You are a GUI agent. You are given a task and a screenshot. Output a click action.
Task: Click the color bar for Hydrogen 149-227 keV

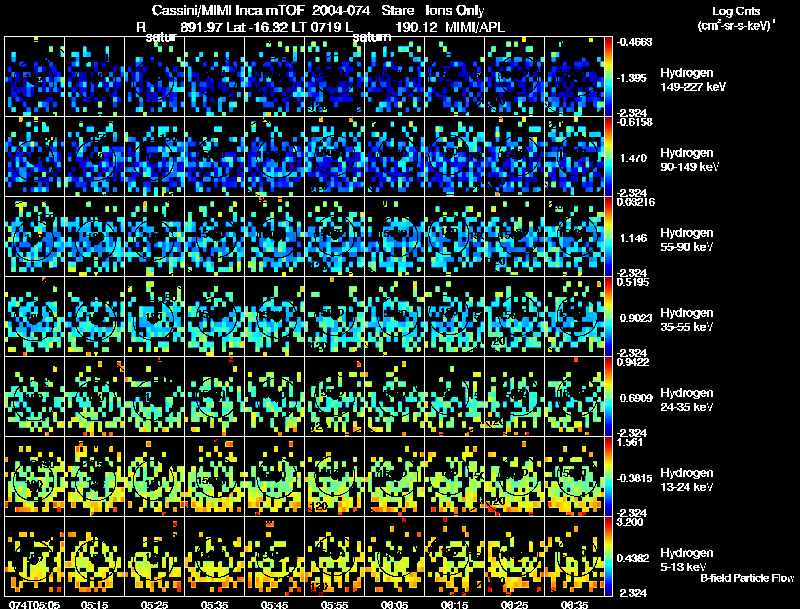[608, 76]
